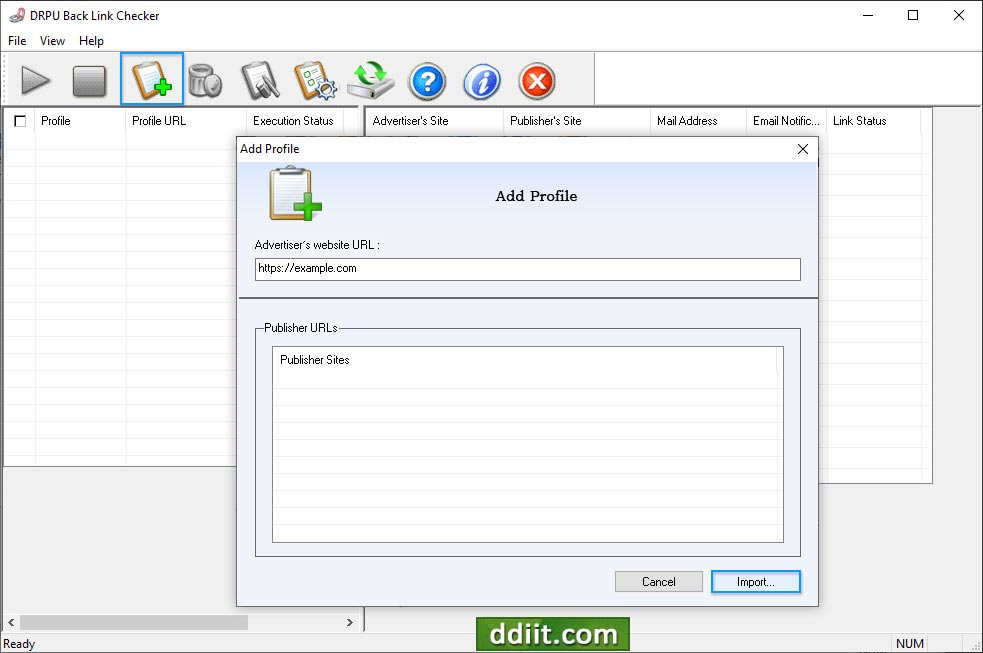983x653 pixels.
Task: Open the View menu
Action: click(52, 40)
